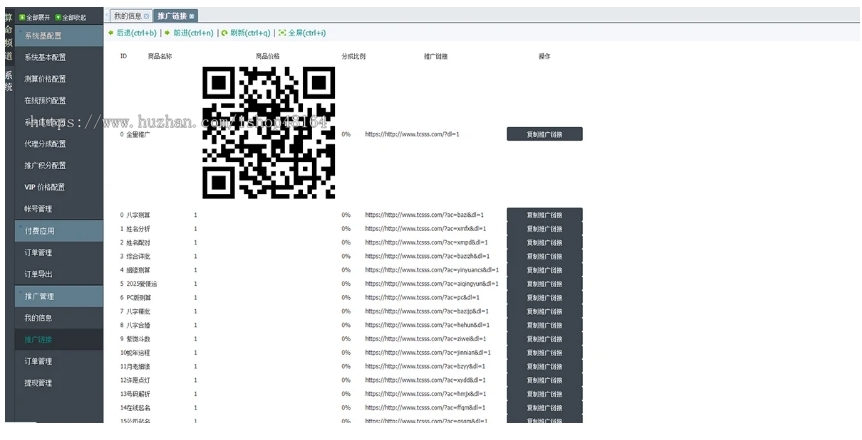Copy the promotion link for 全量推广
The height and width of the screenshot is (440, 862).
pos(544,134)
